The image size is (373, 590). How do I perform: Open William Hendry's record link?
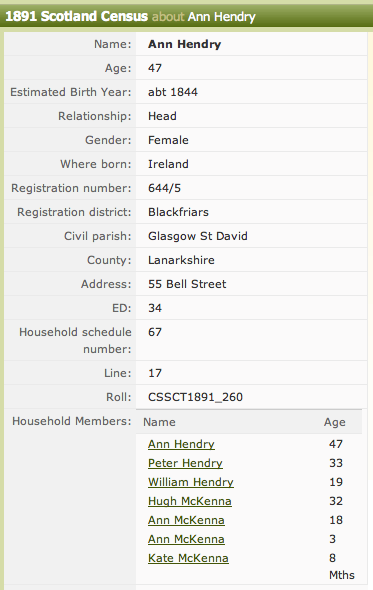pos(191,482)
